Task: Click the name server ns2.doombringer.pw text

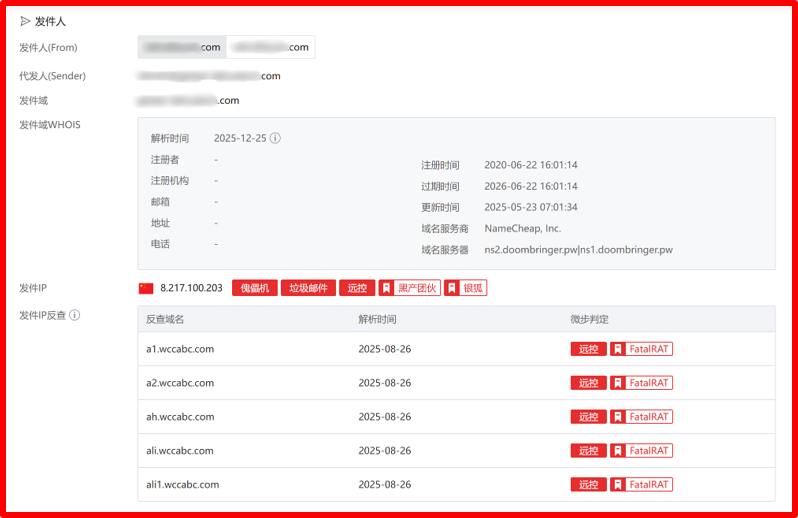Action: [x=531, y=250]
